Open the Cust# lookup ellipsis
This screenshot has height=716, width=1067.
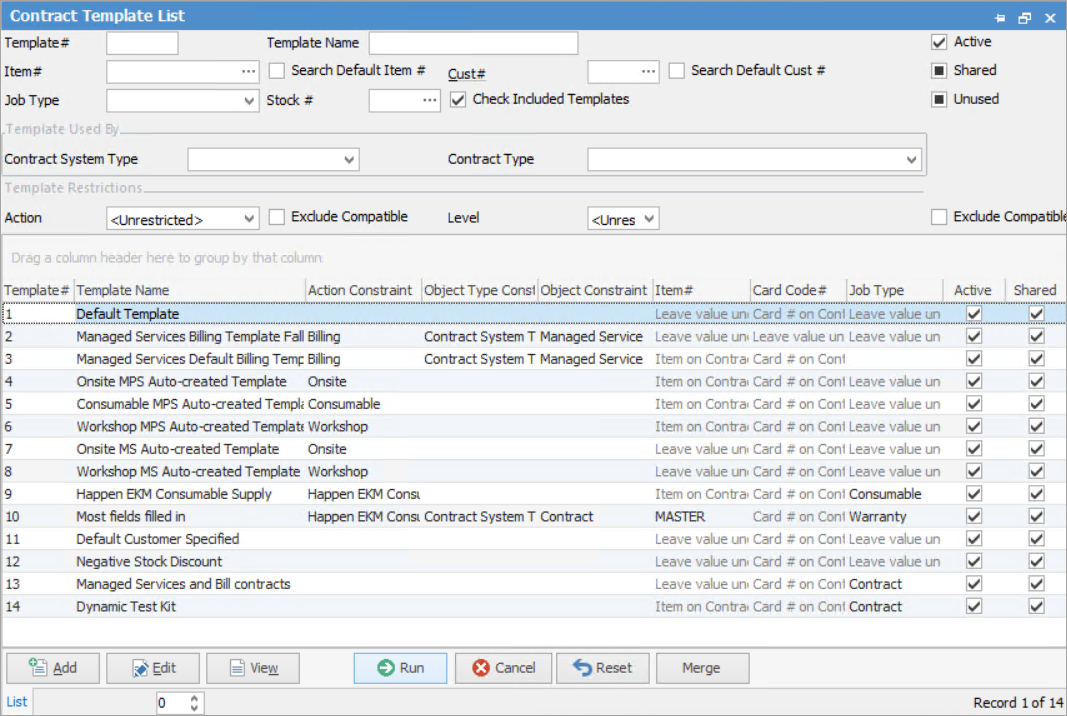649,71
